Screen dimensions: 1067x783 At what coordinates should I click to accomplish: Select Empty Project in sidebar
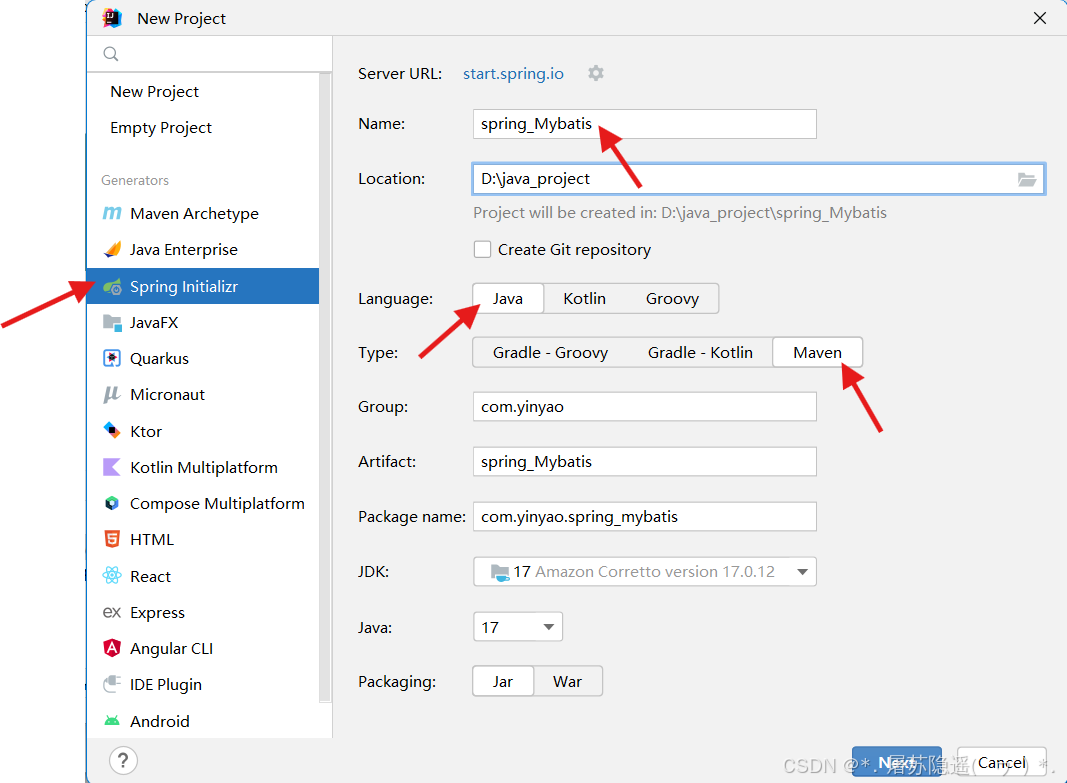tap(161, 127)
